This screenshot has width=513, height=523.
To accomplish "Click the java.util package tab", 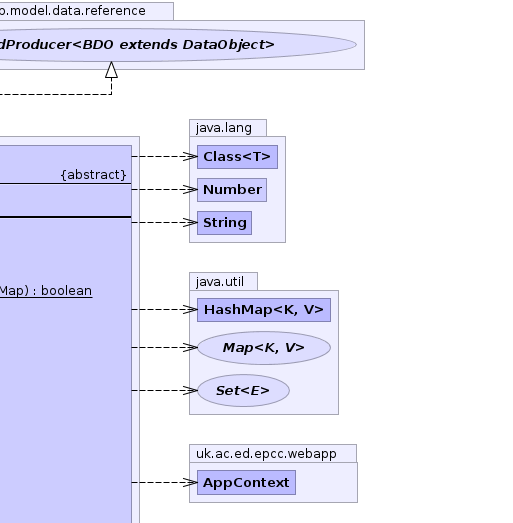I will [x=223, y=282].
